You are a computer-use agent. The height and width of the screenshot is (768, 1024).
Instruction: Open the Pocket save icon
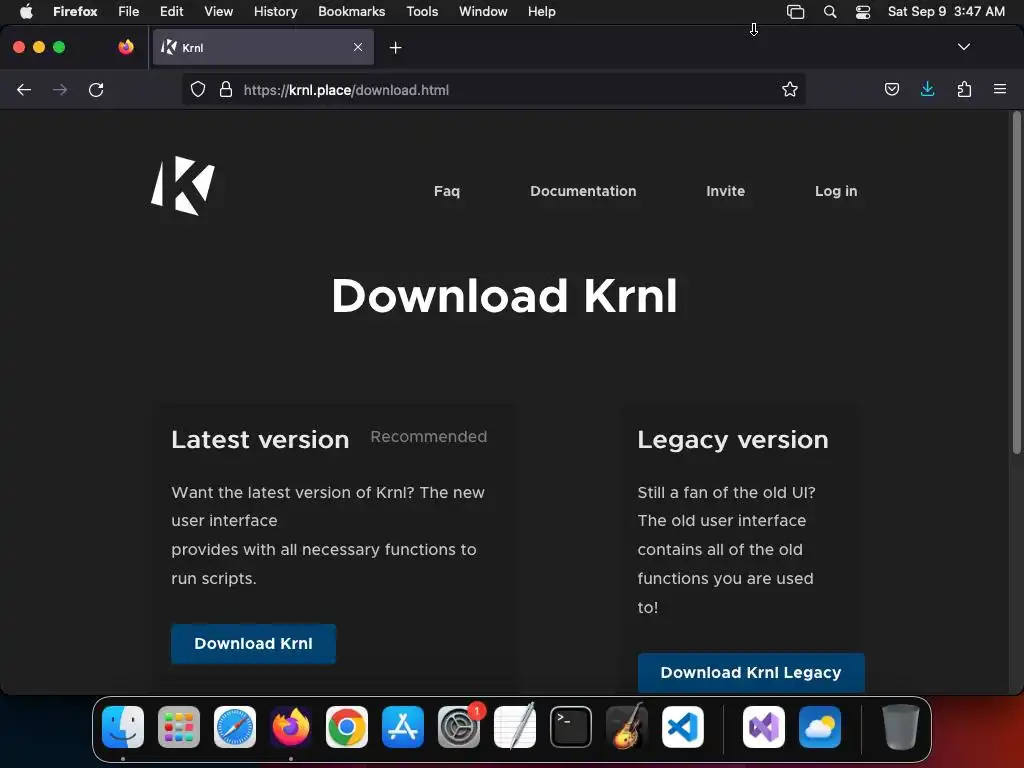891,89
